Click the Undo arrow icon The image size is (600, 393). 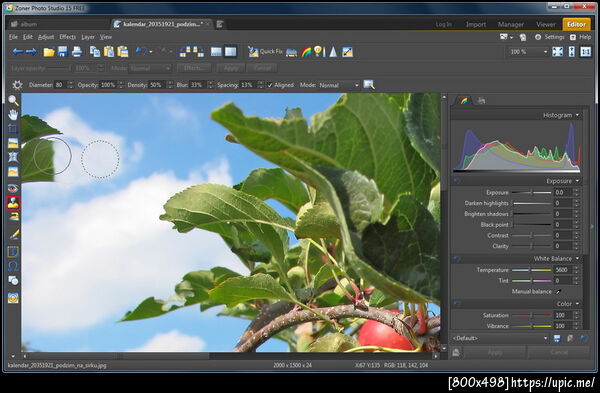point(141,51)
